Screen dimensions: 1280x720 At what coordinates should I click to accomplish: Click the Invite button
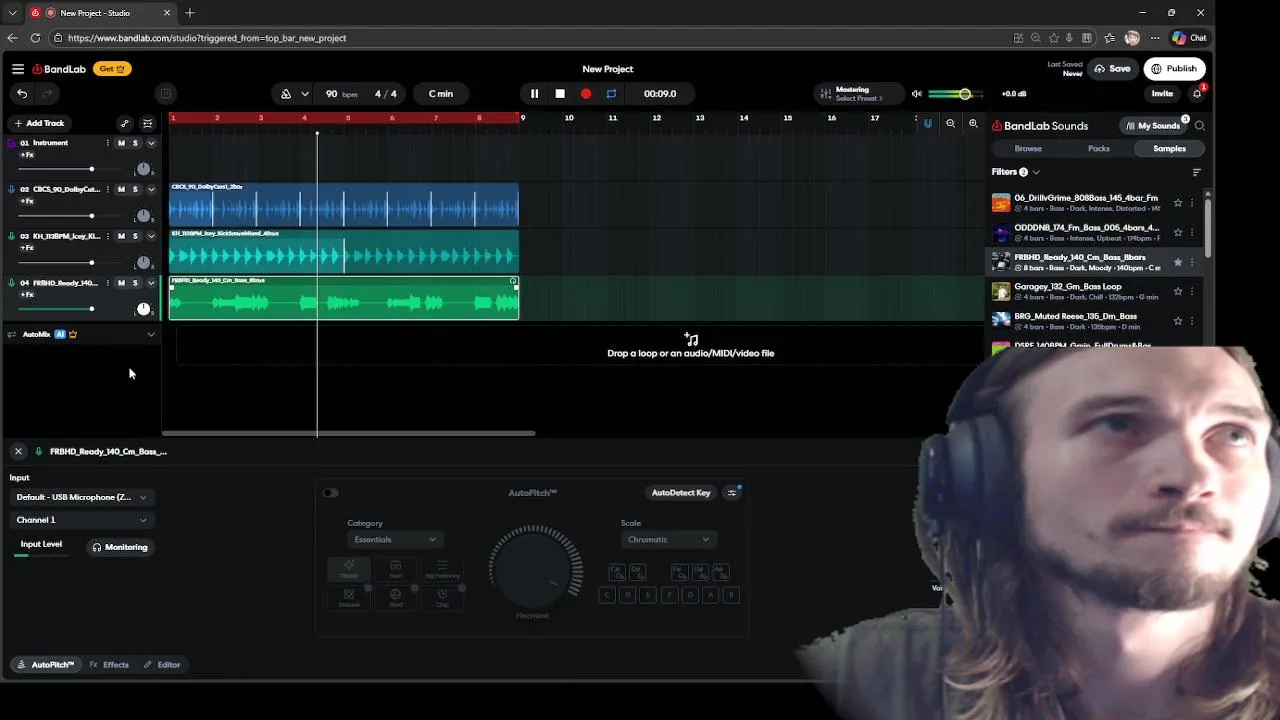pos(1162,94)
